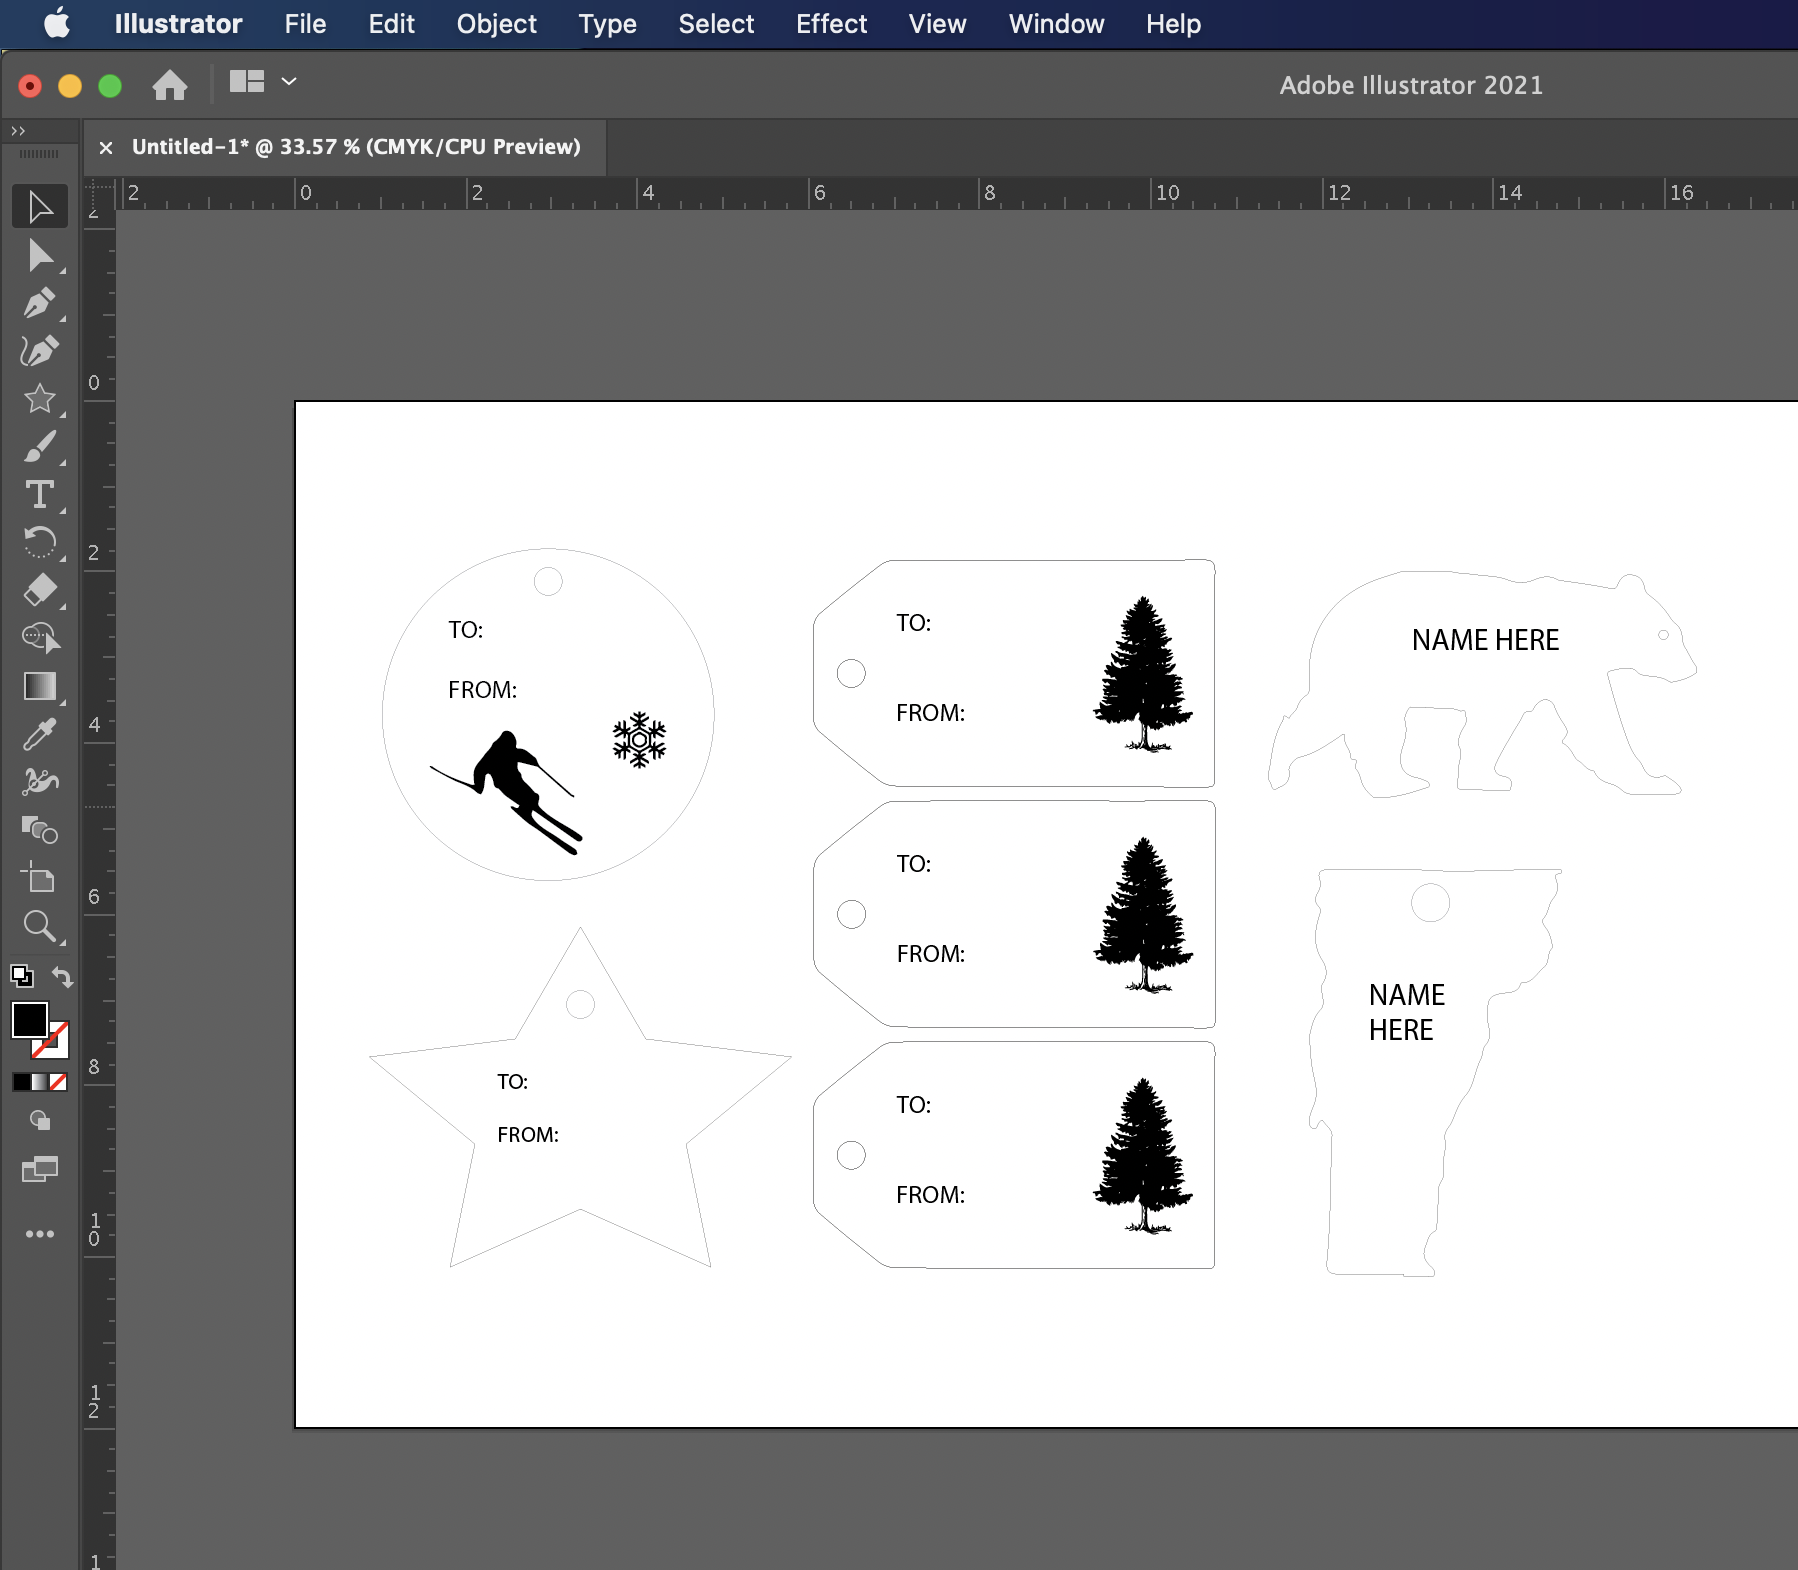The width and height of the screenshot is (1798, 1570).
Task: Select the Direct Selection tool
Action: click(40, 256)
